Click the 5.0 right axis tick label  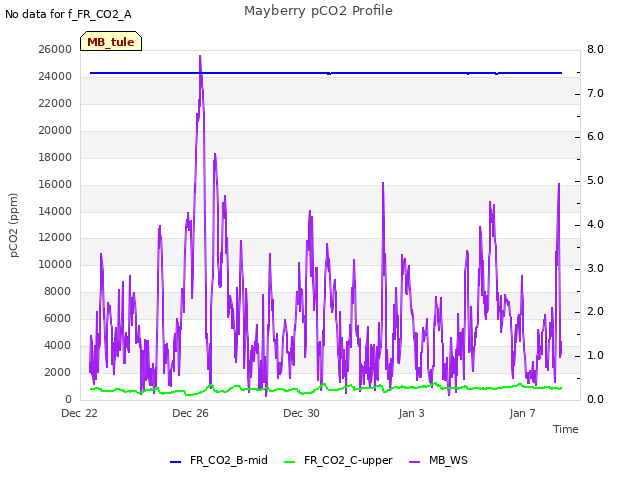tap(595, 180)
